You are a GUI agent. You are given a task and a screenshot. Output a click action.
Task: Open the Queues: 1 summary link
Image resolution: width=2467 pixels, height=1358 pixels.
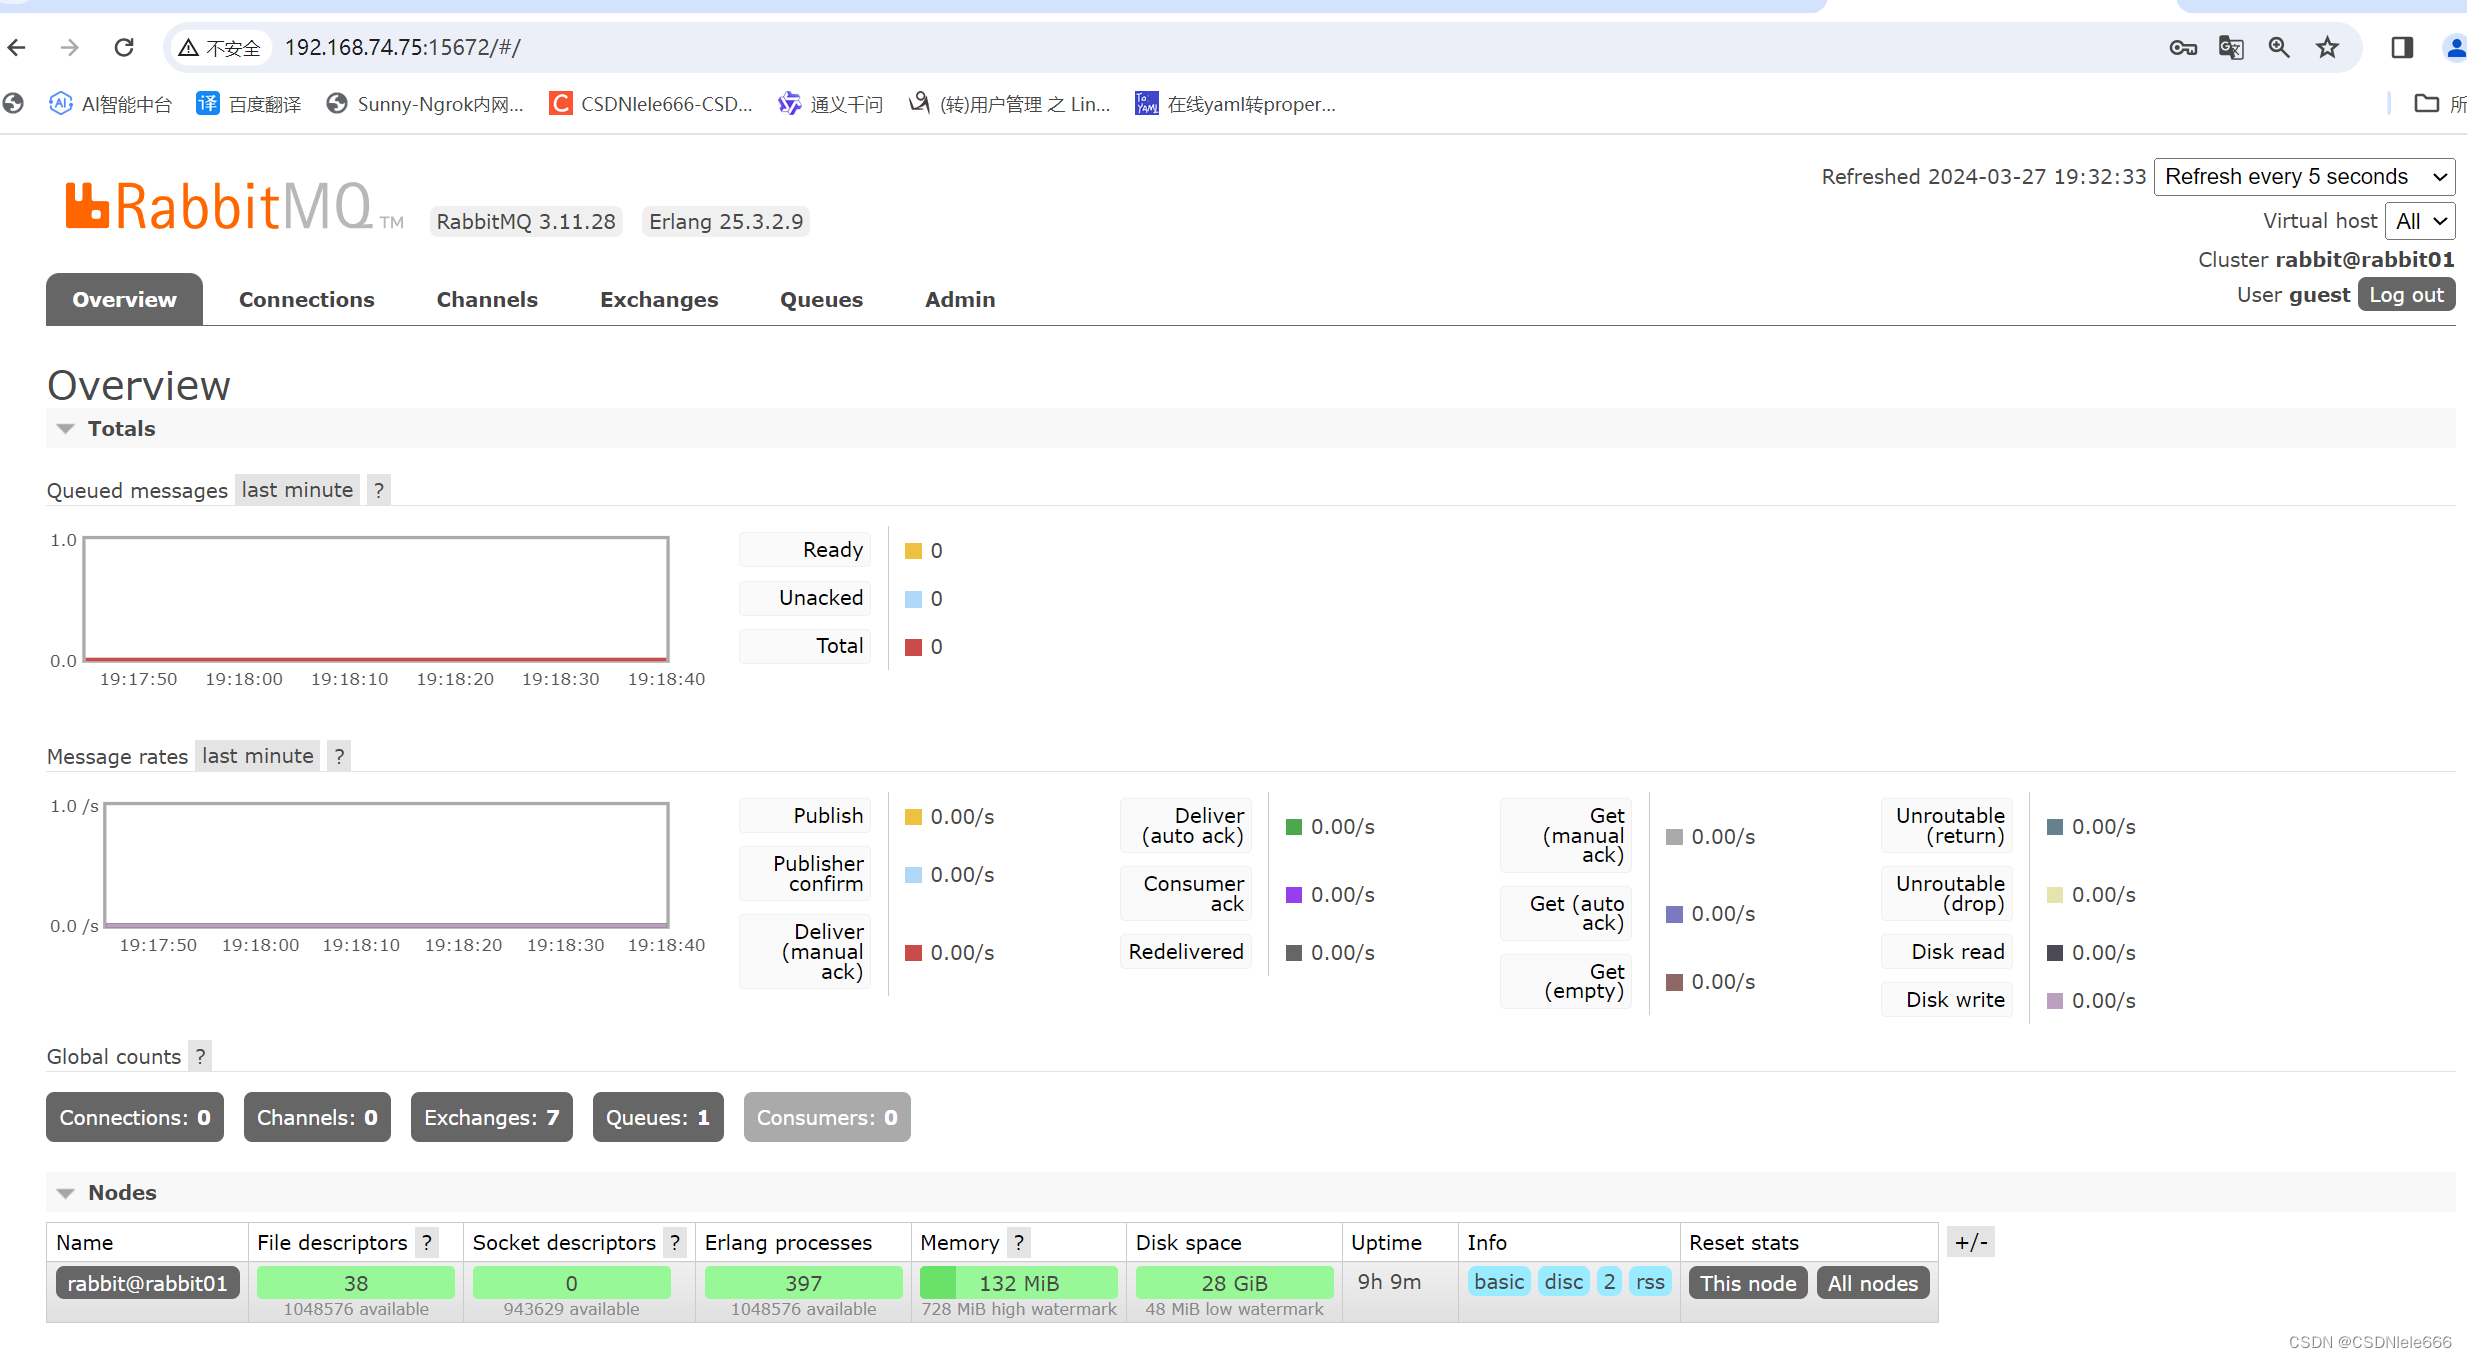pyautogui.click(x=657, y=1117)
